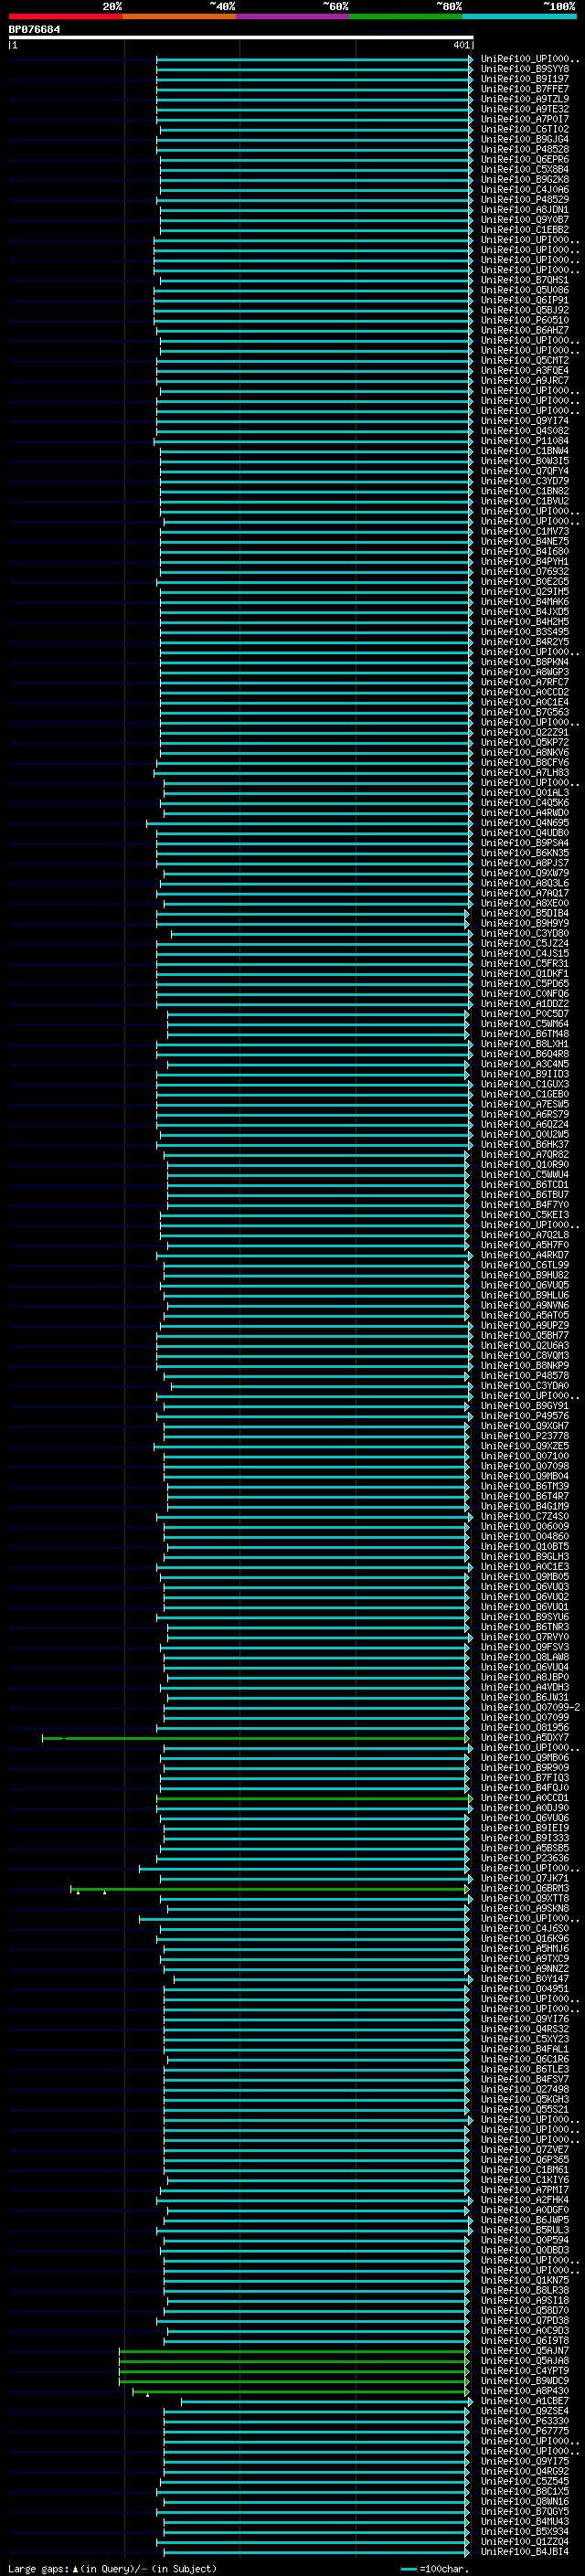
Task: Select the UniRef100_O04860 label
Action: (x=525, y=1537)
